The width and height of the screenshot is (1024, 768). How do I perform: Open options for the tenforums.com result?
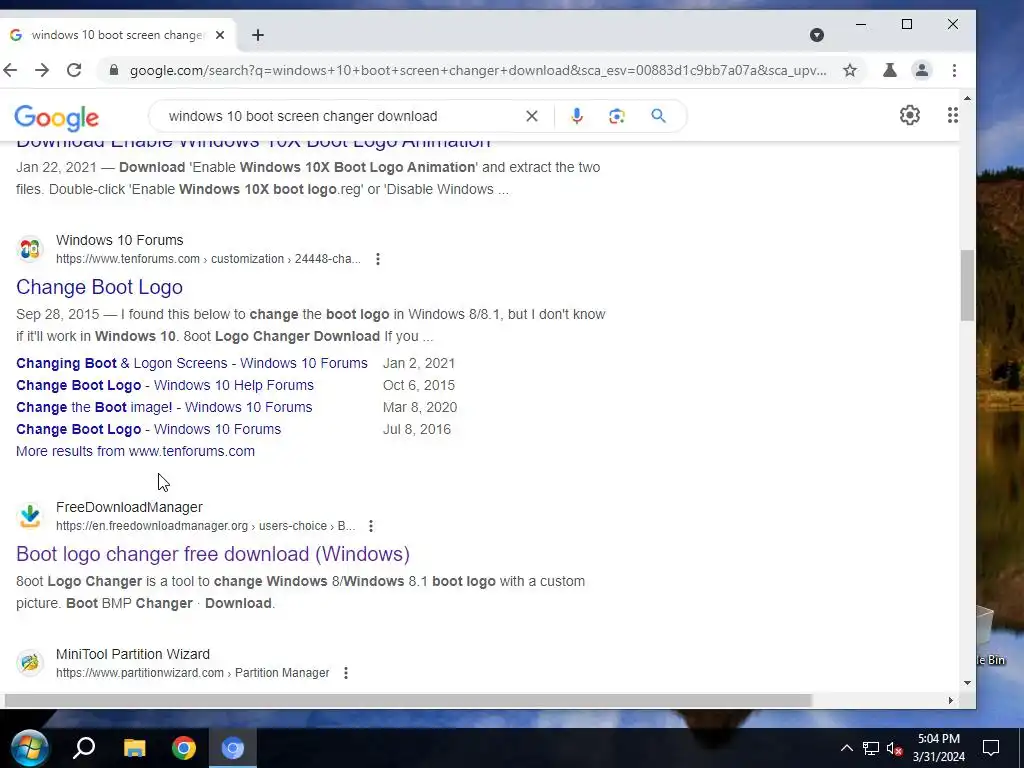[x=377, y=259]
